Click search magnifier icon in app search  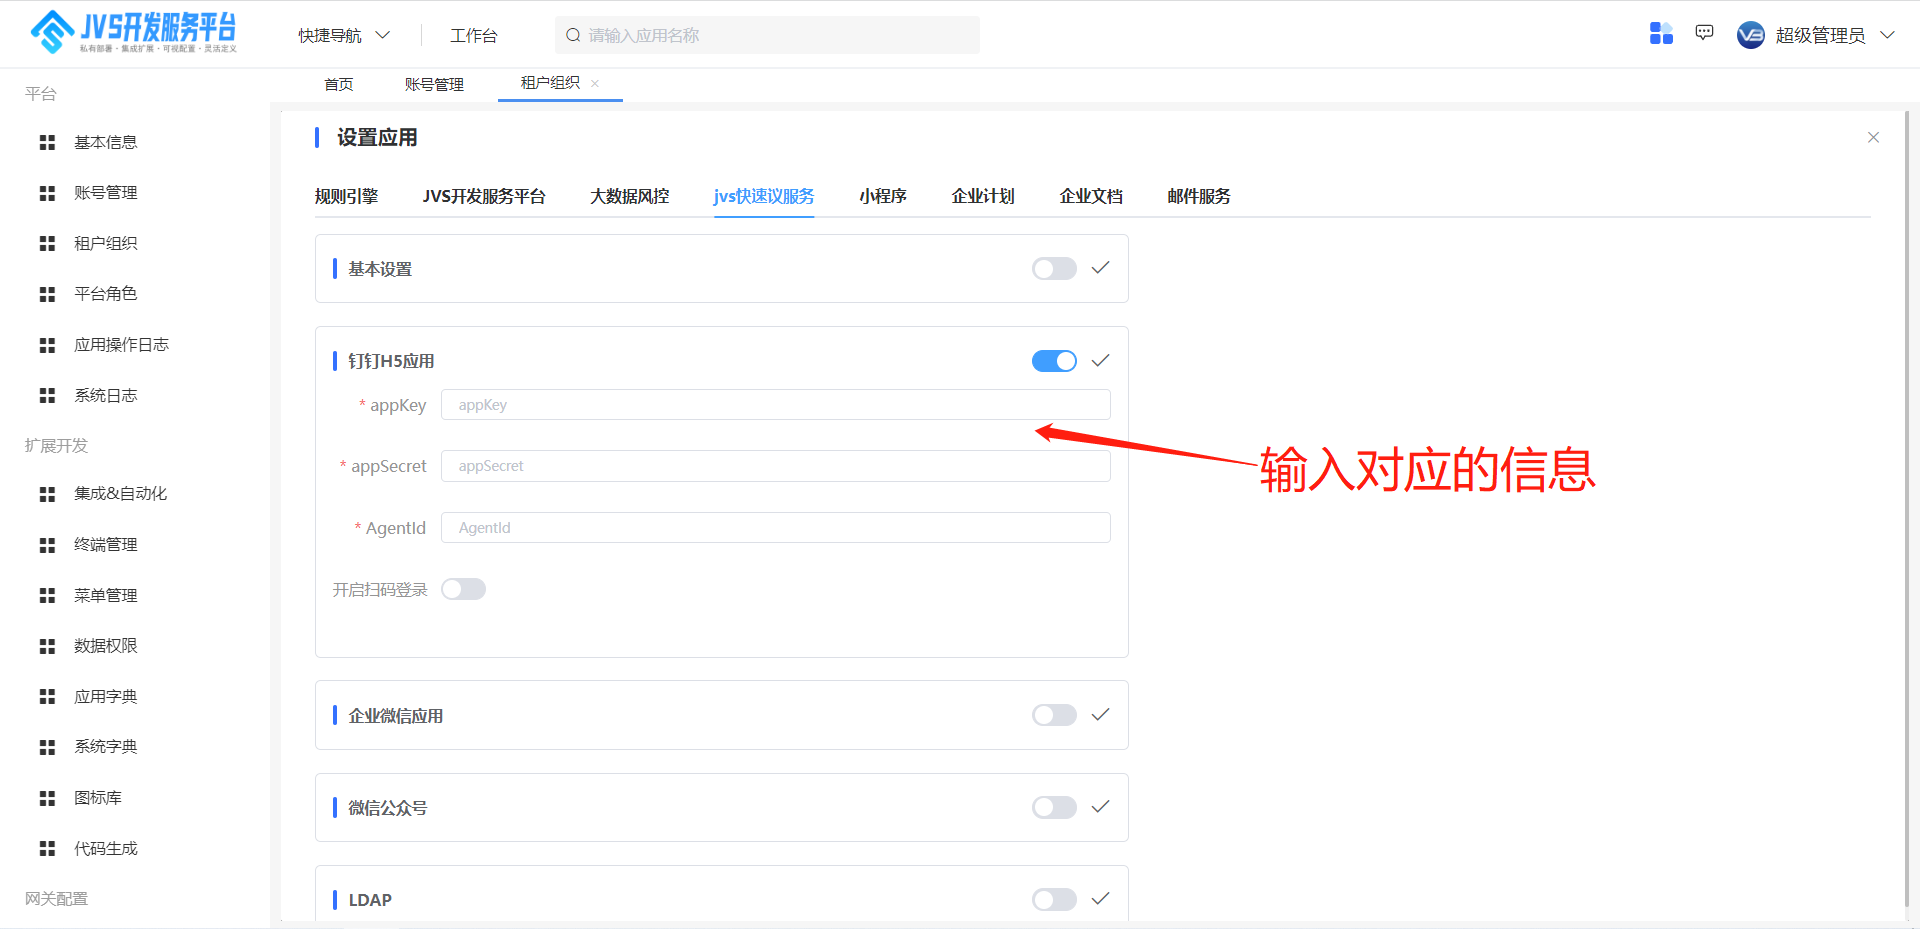coord(573,35)
